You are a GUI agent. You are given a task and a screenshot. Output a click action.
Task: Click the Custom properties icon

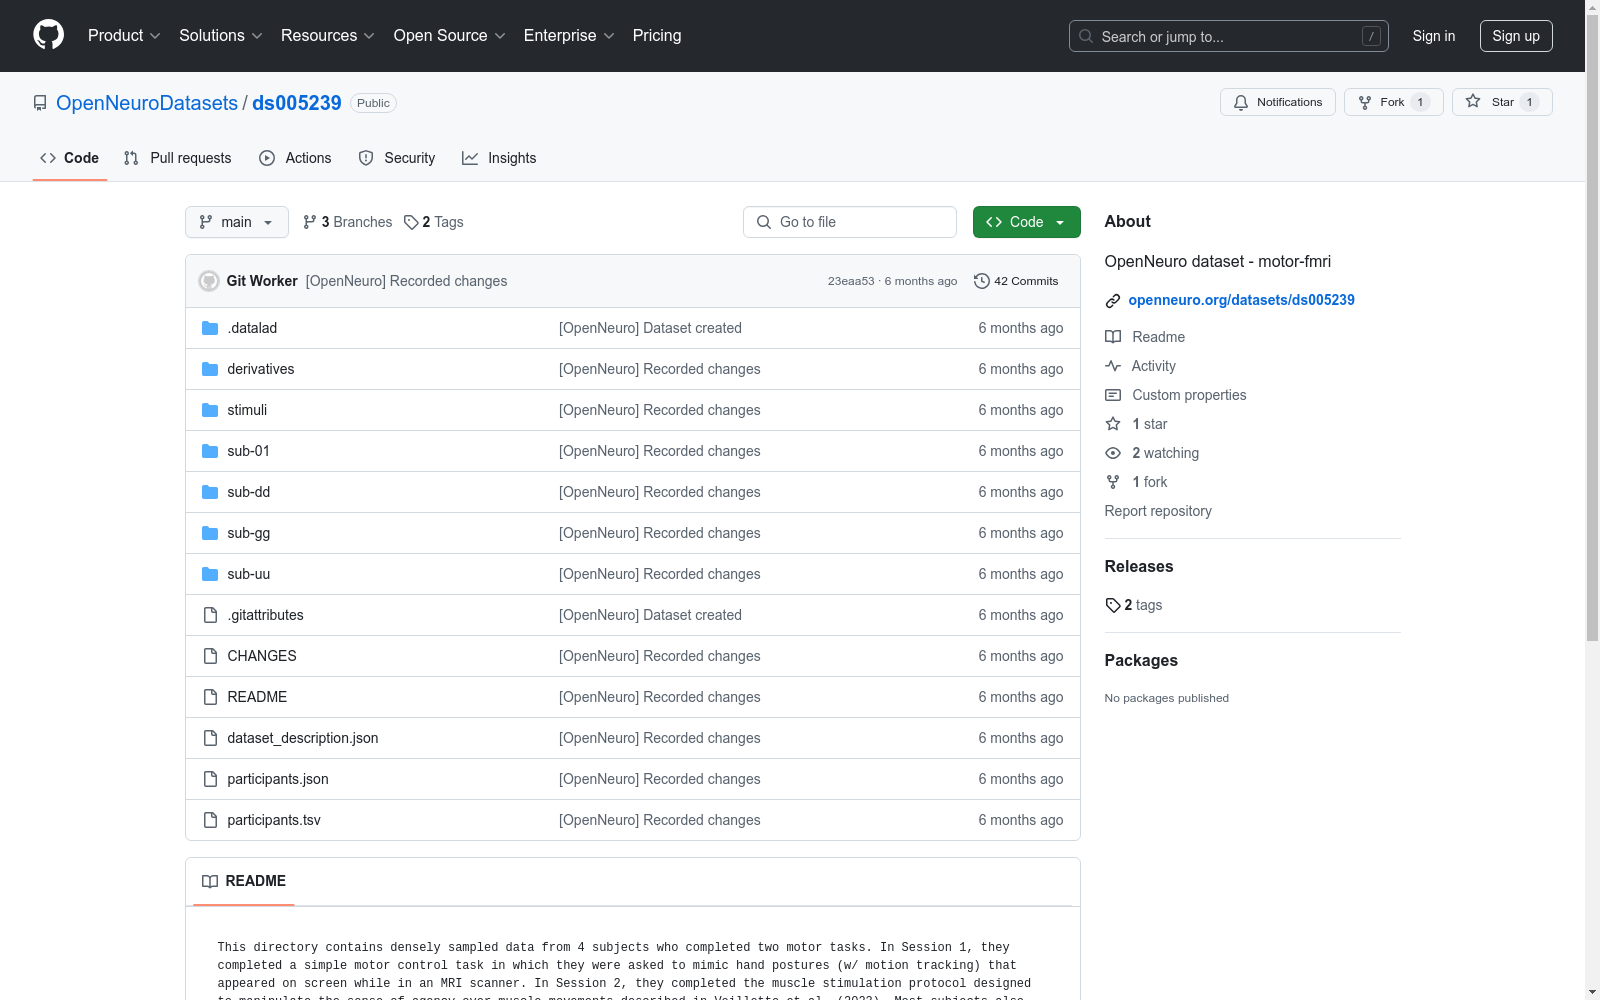1113,395
